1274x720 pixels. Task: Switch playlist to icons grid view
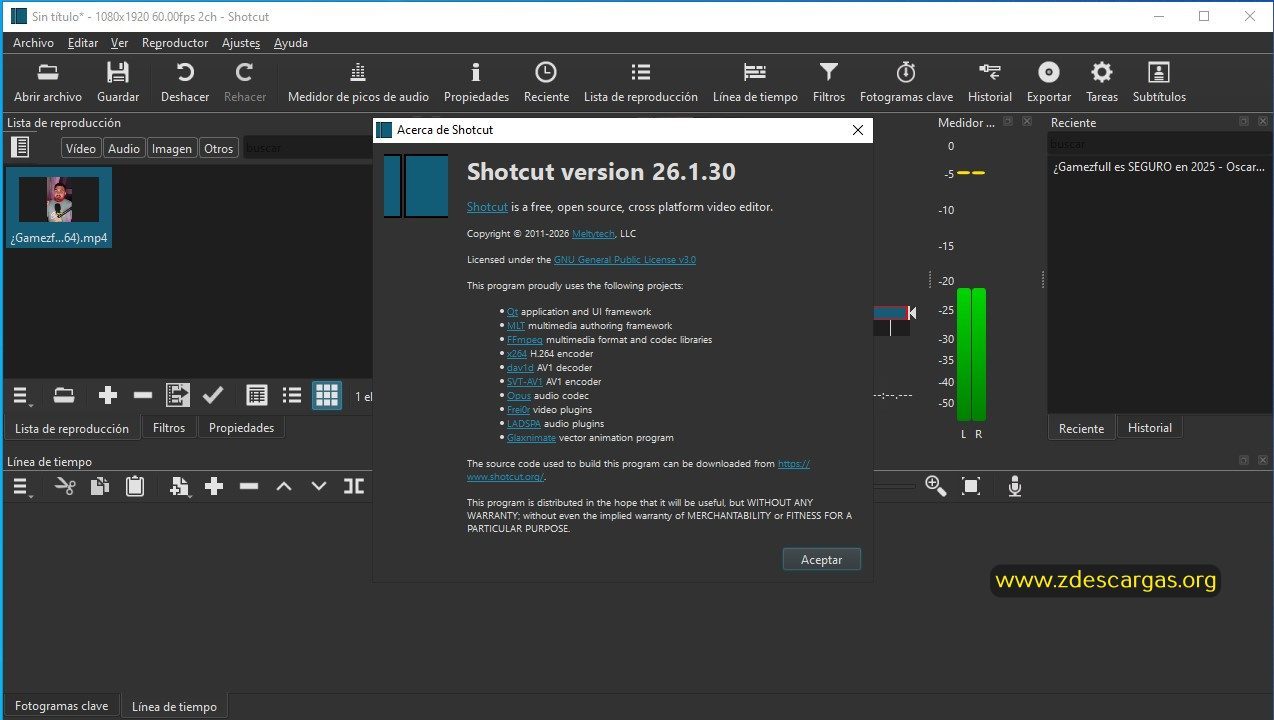[327, 395]
